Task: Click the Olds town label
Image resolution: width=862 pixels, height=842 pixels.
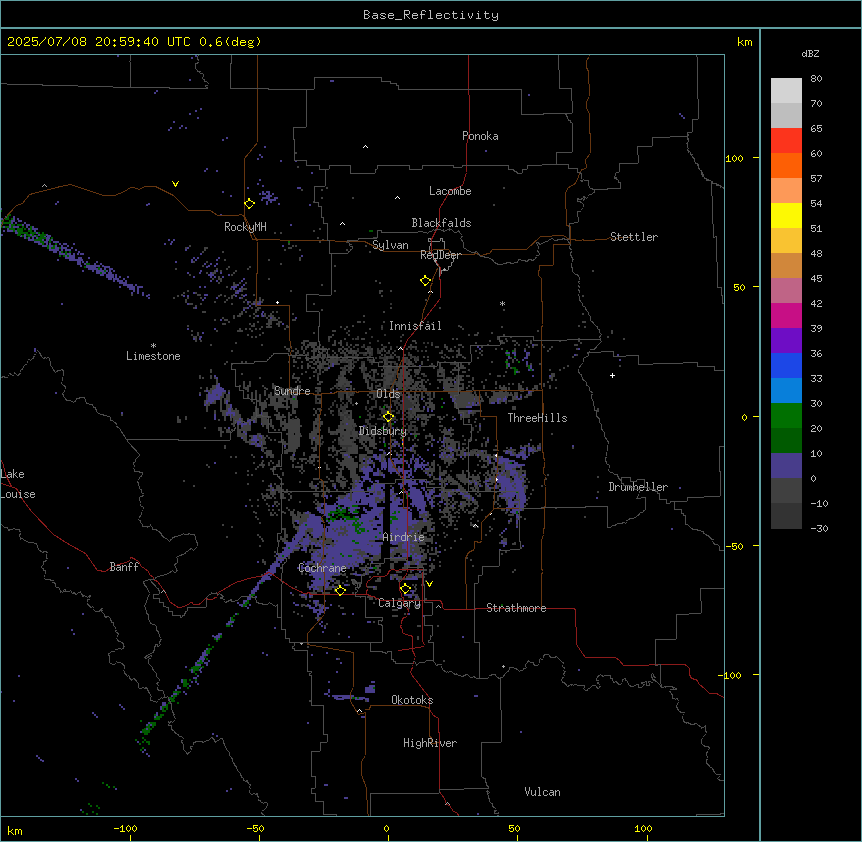Action: click(388, 394)
